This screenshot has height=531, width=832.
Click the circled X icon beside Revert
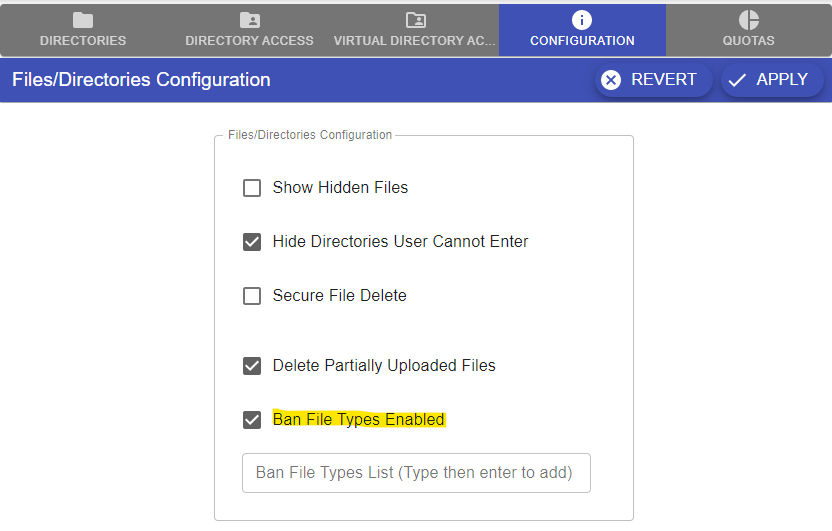(611, 80)
